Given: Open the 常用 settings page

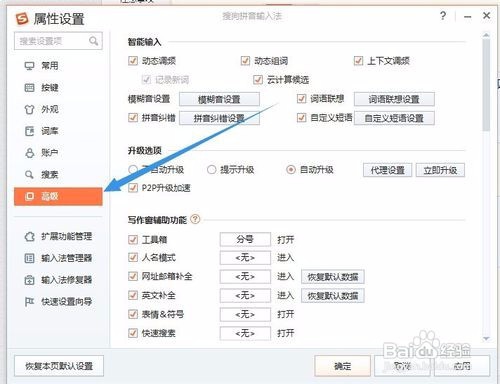Looking at the screenshot, I should coord(58,66).
